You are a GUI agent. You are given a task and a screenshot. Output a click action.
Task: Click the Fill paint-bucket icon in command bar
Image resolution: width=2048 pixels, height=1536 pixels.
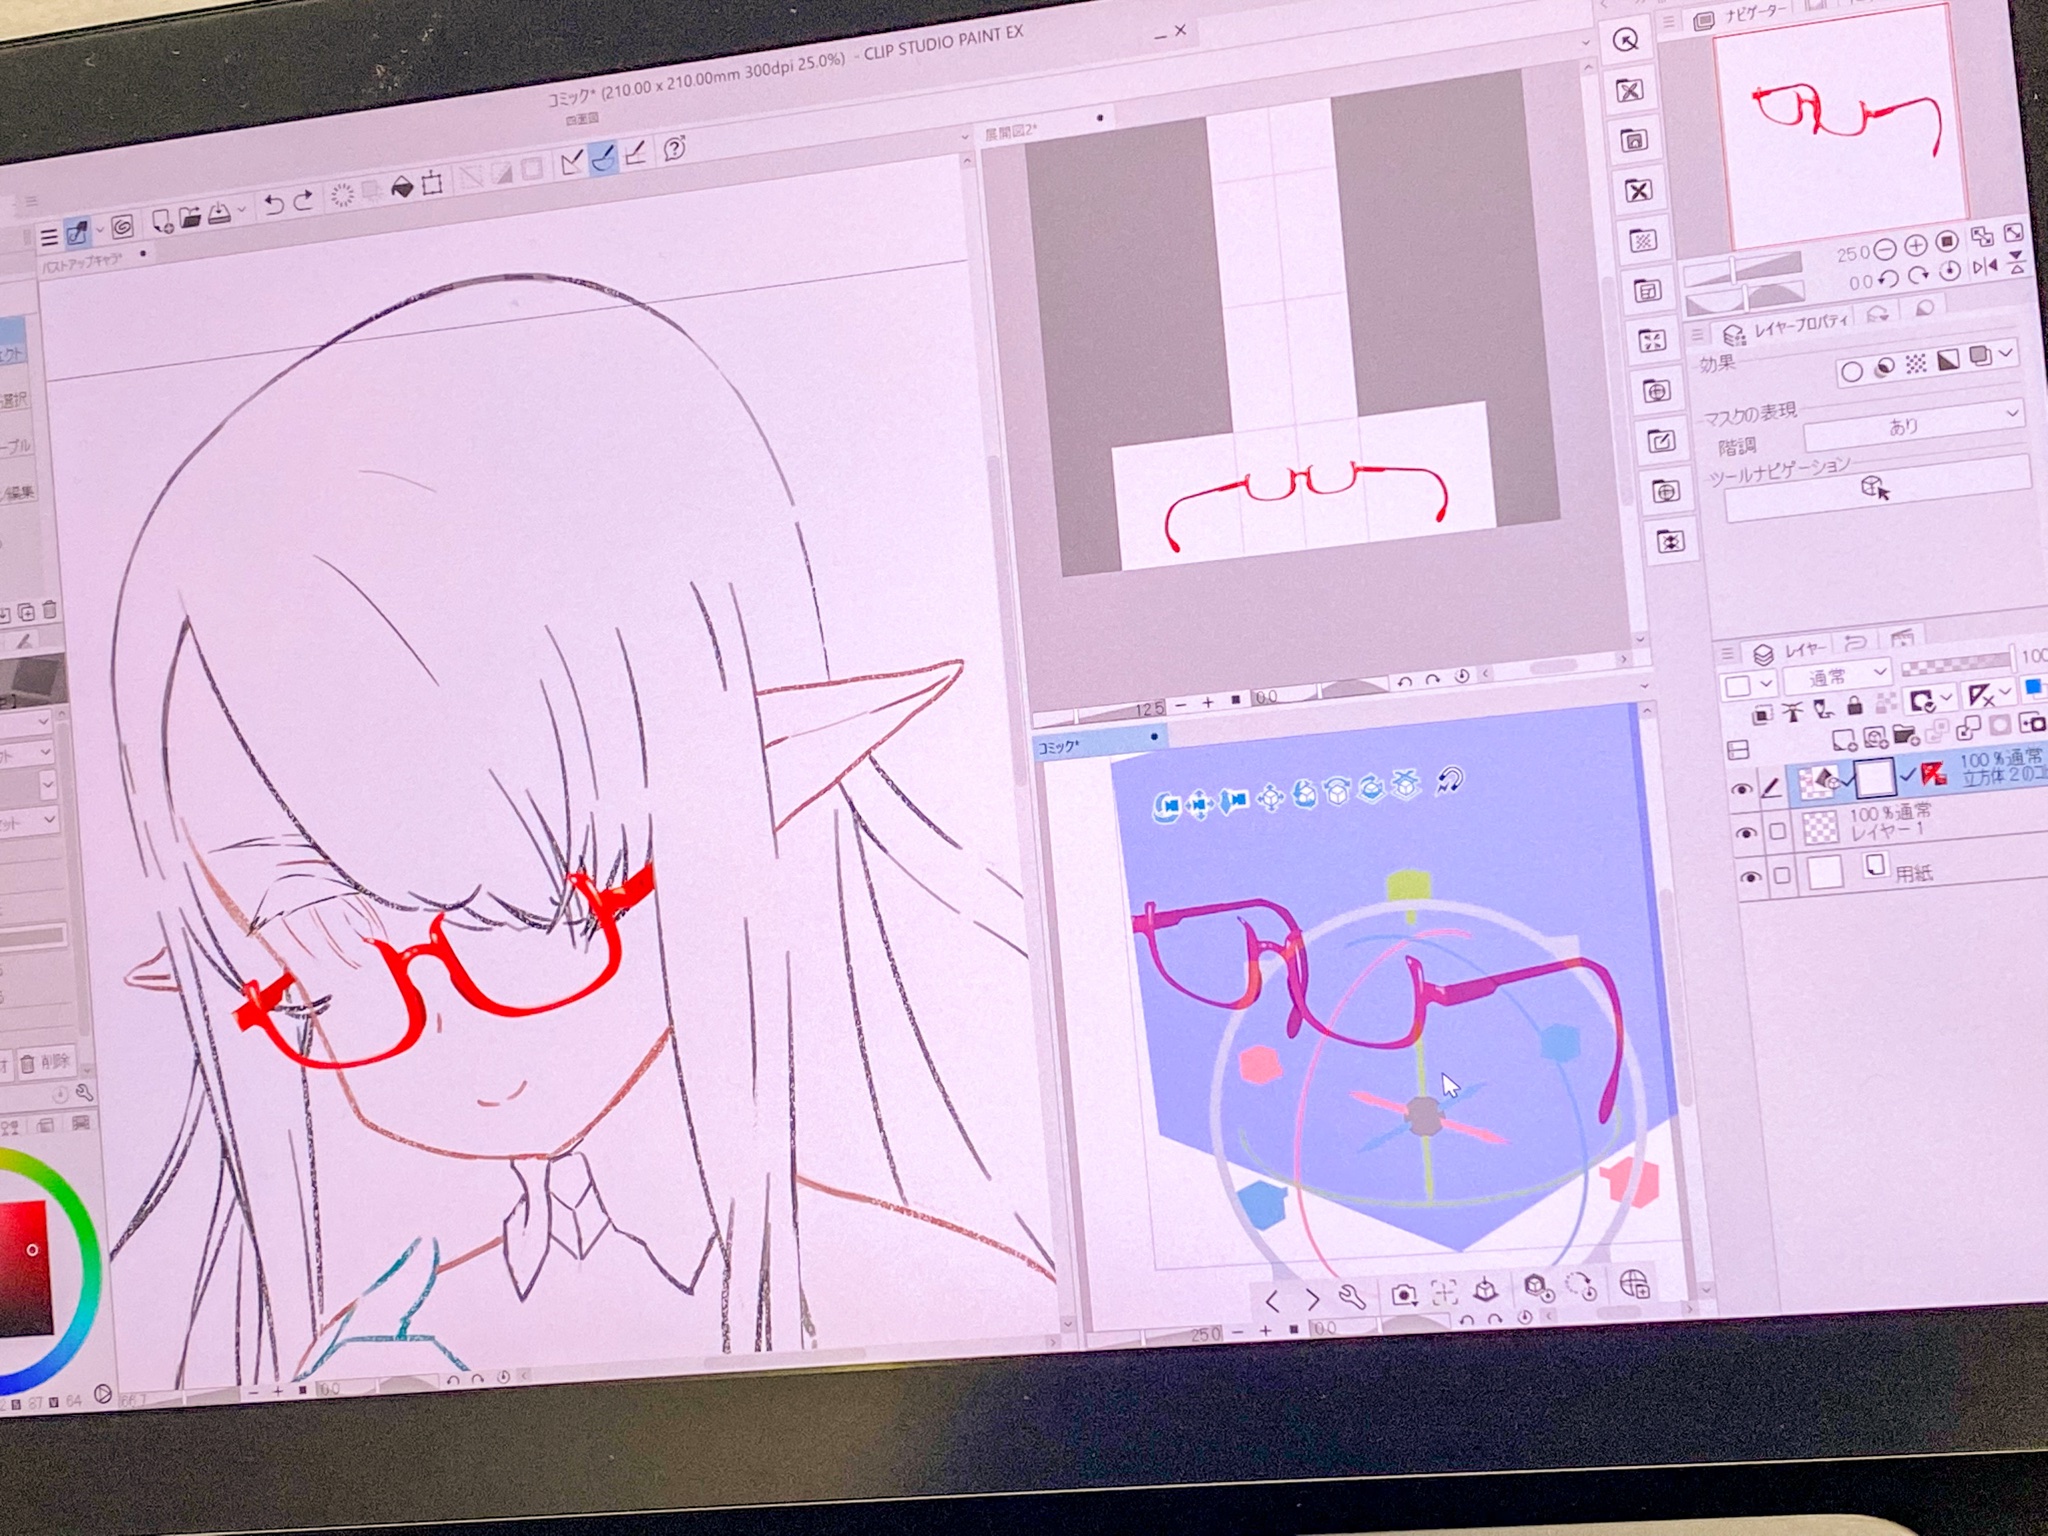tap(401, 188)
